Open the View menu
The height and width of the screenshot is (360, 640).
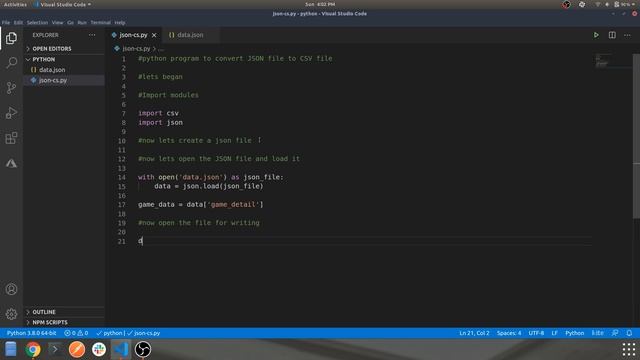click(58, 22)
